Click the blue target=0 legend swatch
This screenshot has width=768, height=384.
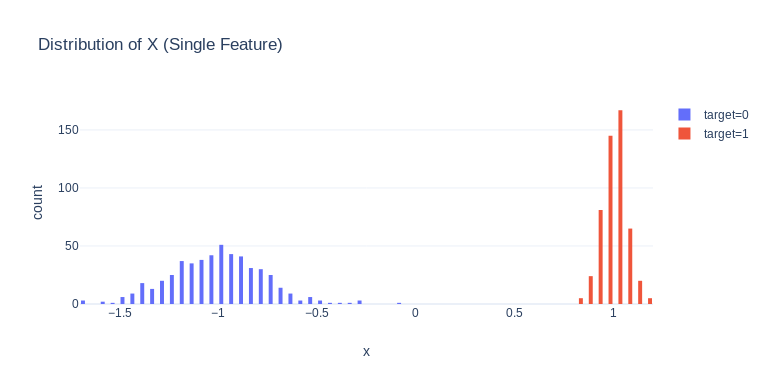684,115
